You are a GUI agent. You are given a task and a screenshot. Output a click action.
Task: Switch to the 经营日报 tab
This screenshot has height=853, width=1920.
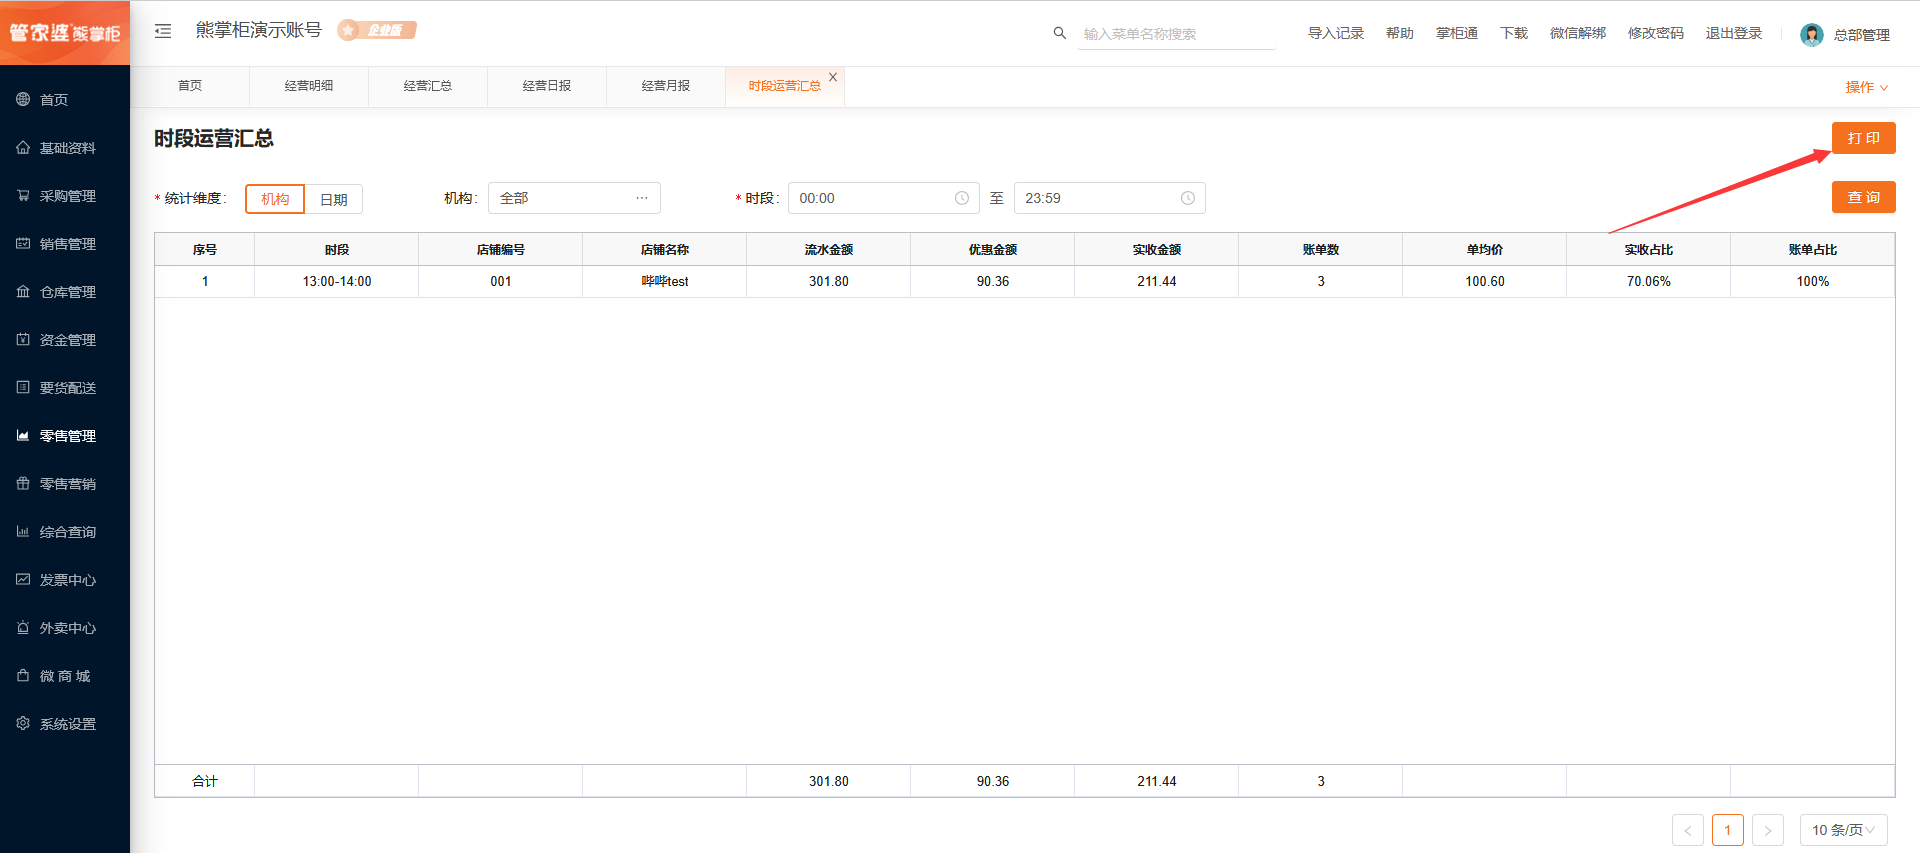(x=547, y=86)
